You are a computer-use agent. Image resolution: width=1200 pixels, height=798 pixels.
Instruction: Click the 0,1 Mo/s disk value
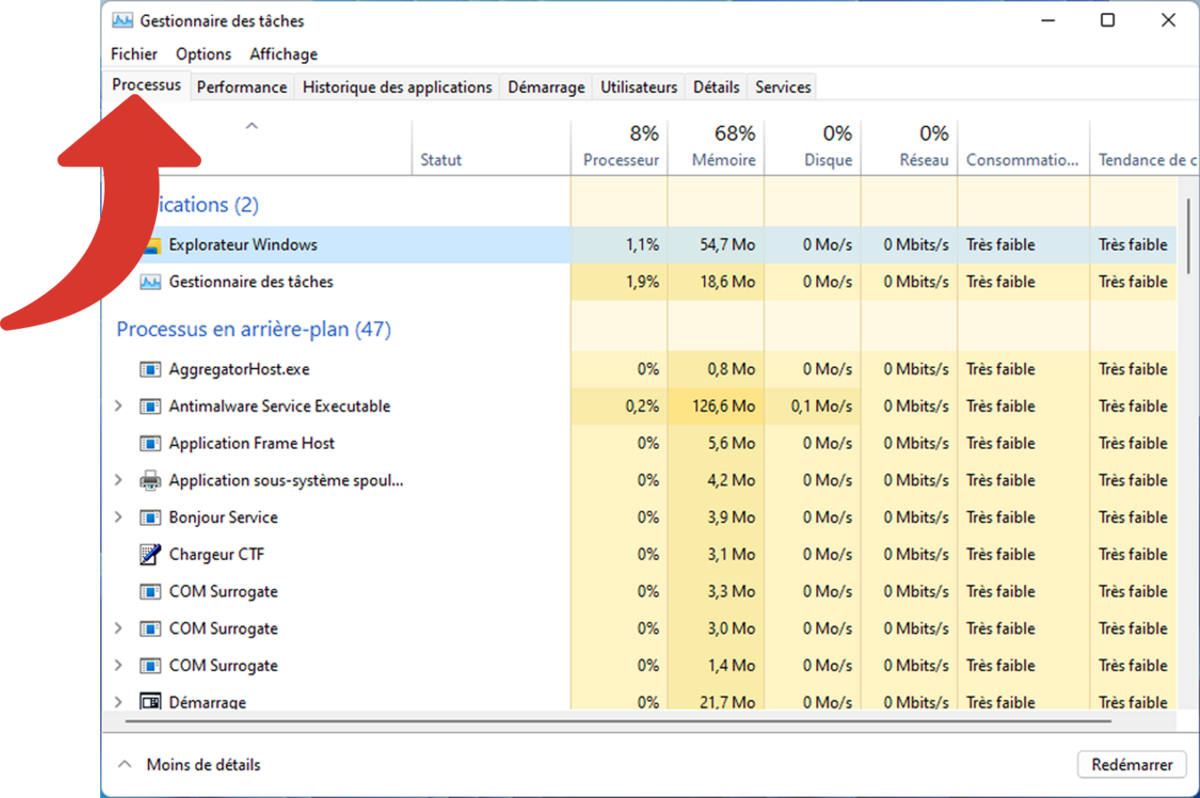pyautogui.click(x=812, y=406)
